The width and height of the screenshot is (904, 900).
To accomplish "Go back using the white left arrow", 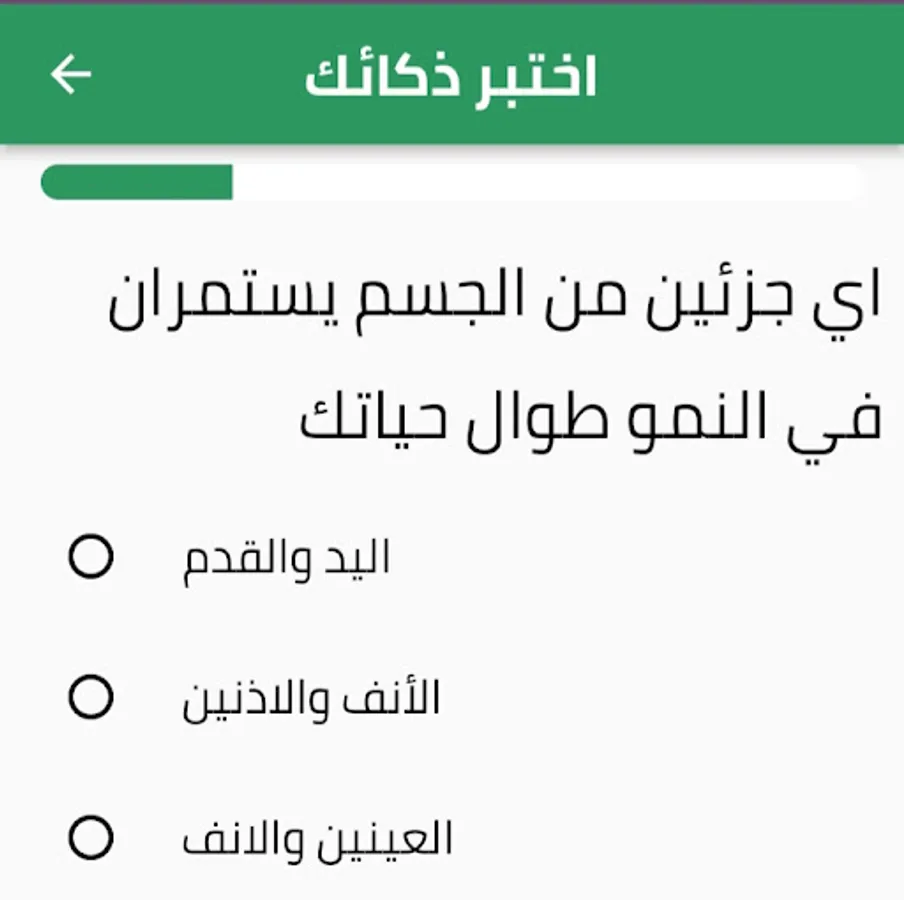I will (71, 75).
